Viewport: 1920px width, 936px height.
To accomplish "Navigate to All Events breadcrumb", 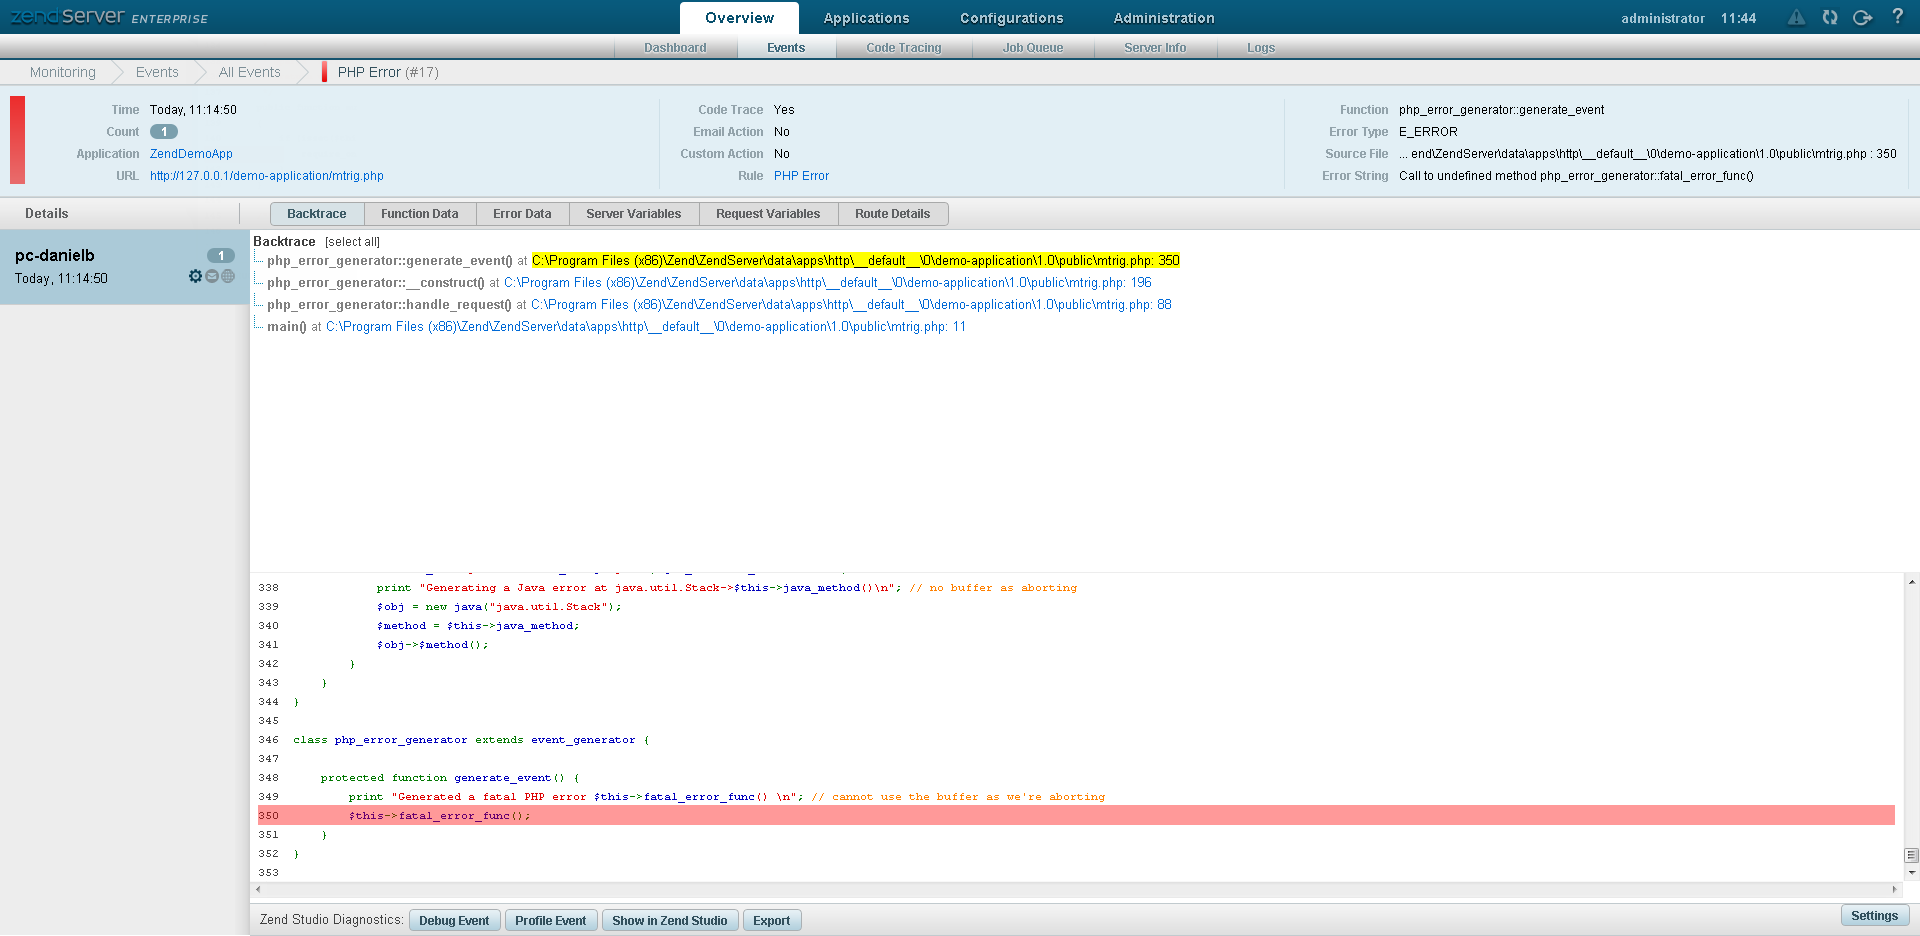I will [x=249, y=72].
